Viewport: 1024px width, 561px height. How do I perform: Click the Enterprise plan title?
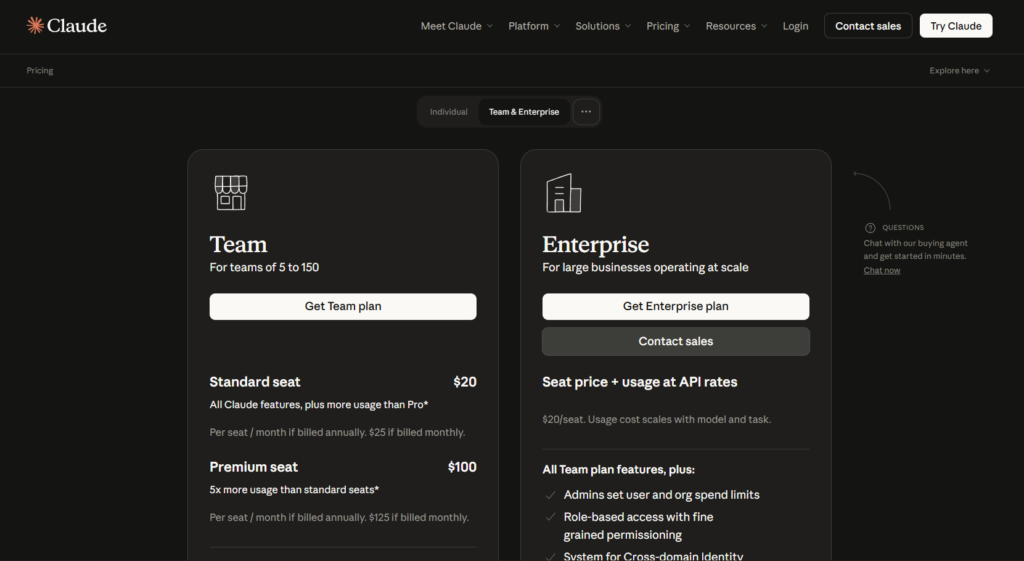coord(596,244)
